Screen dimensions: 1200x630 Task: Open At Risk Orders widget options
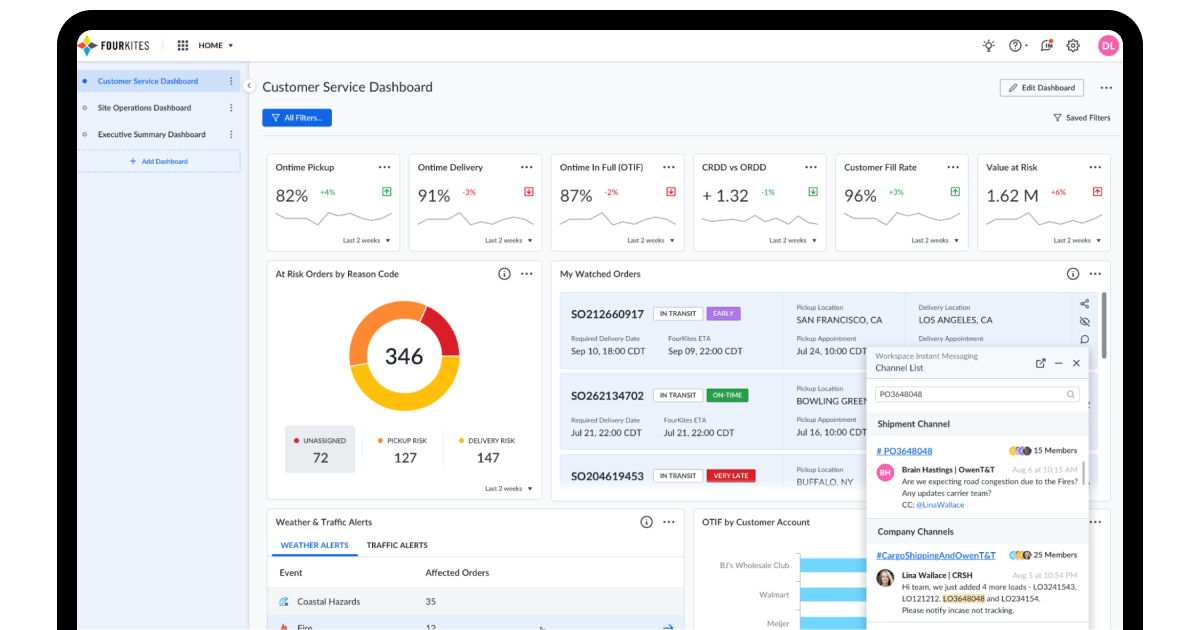point(527,274)
